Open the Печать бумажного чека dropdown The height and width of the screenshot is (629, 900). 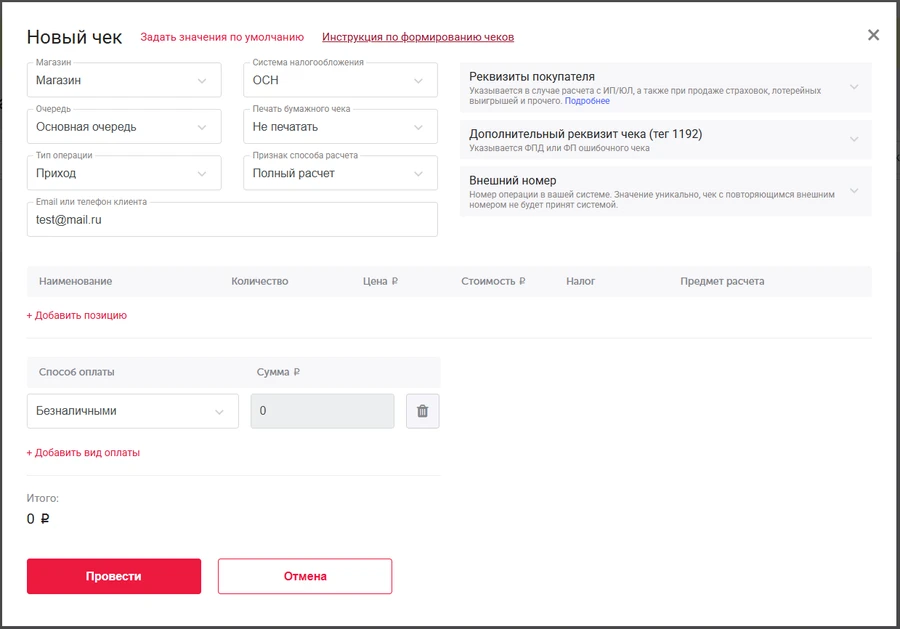(x=340, y=127)
